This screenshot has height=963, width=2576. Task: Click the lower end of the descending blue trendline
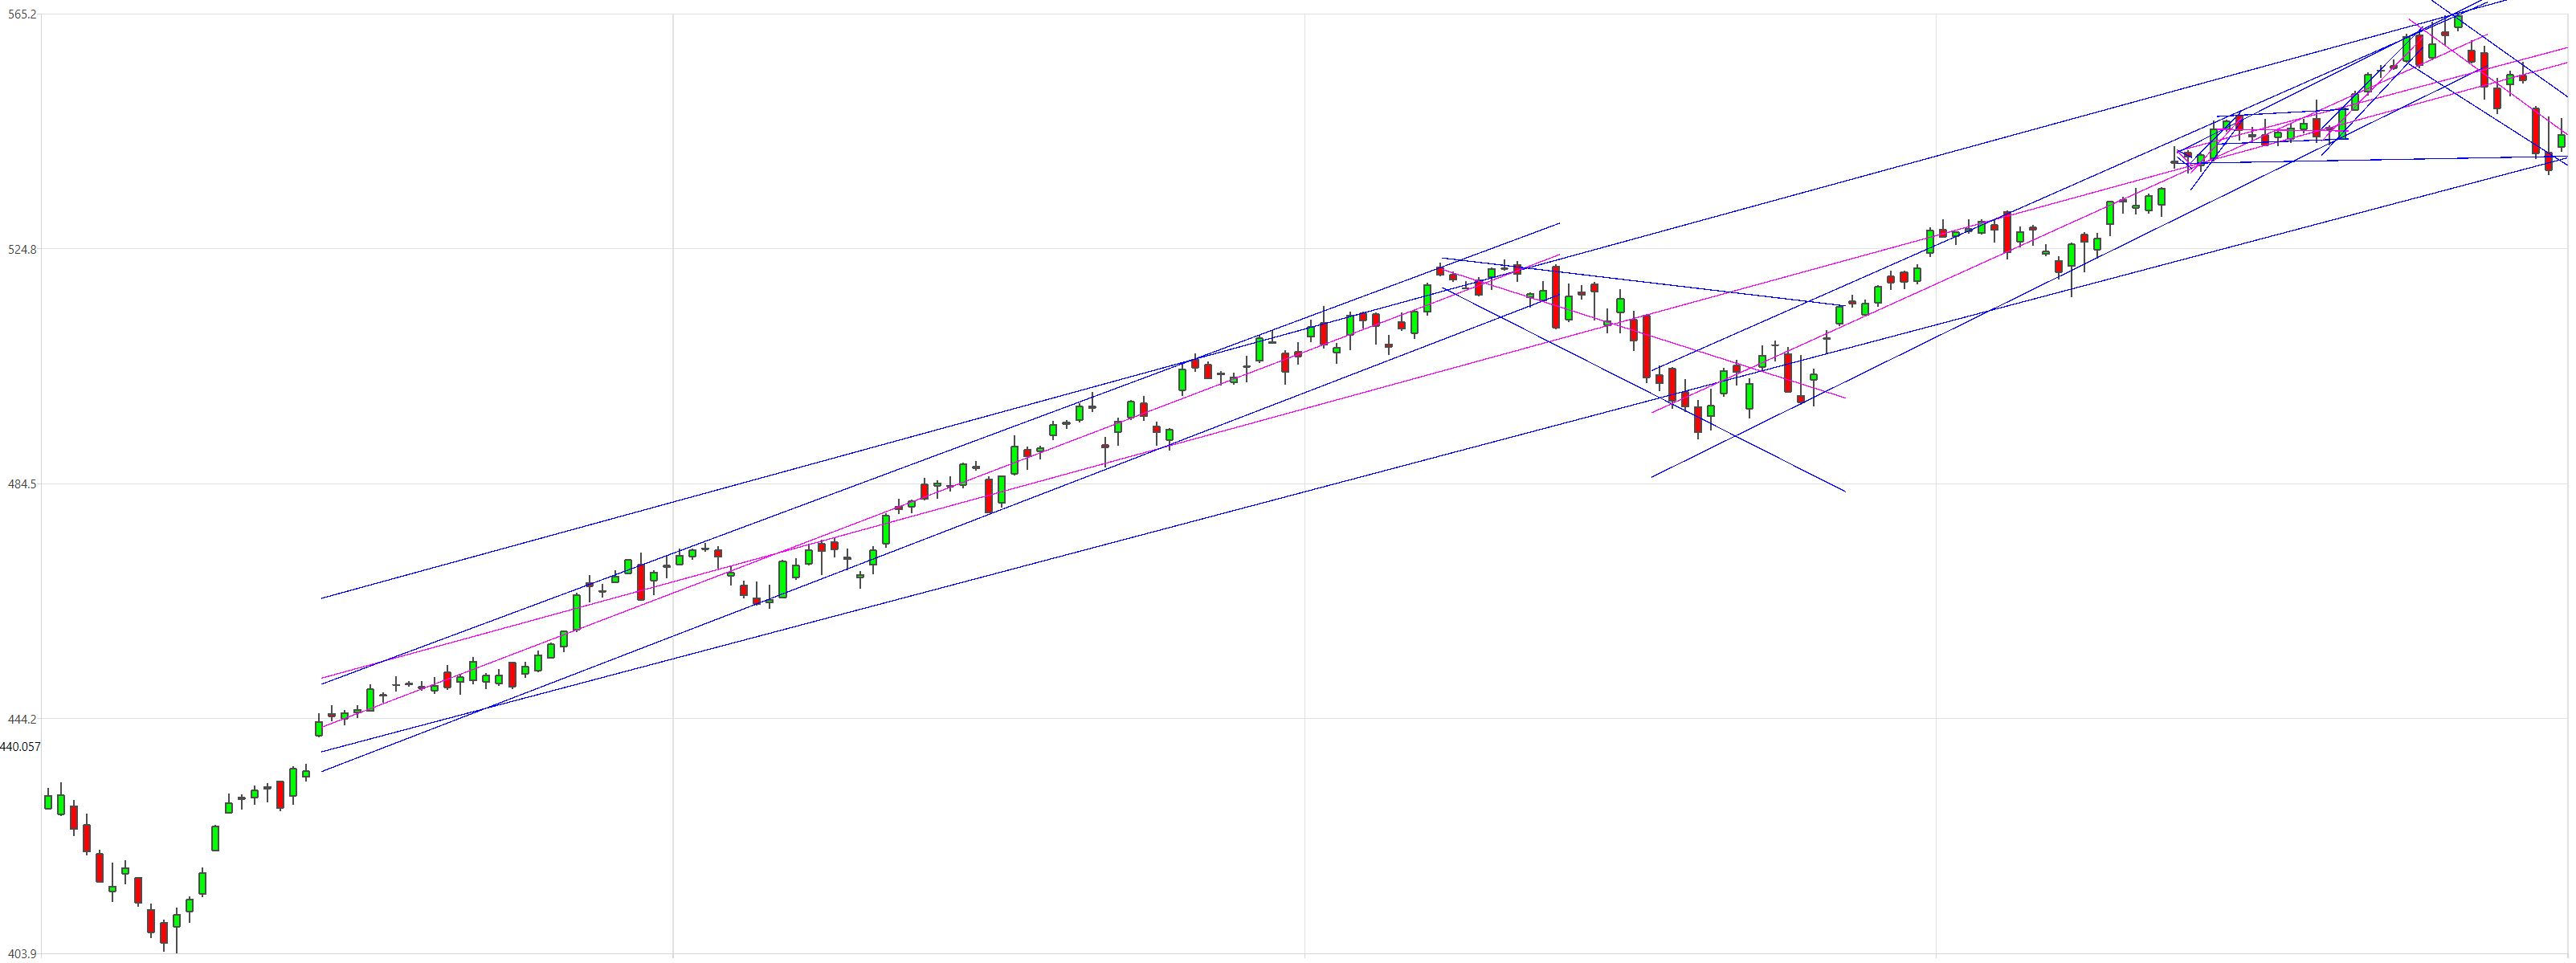(1844, 491)
